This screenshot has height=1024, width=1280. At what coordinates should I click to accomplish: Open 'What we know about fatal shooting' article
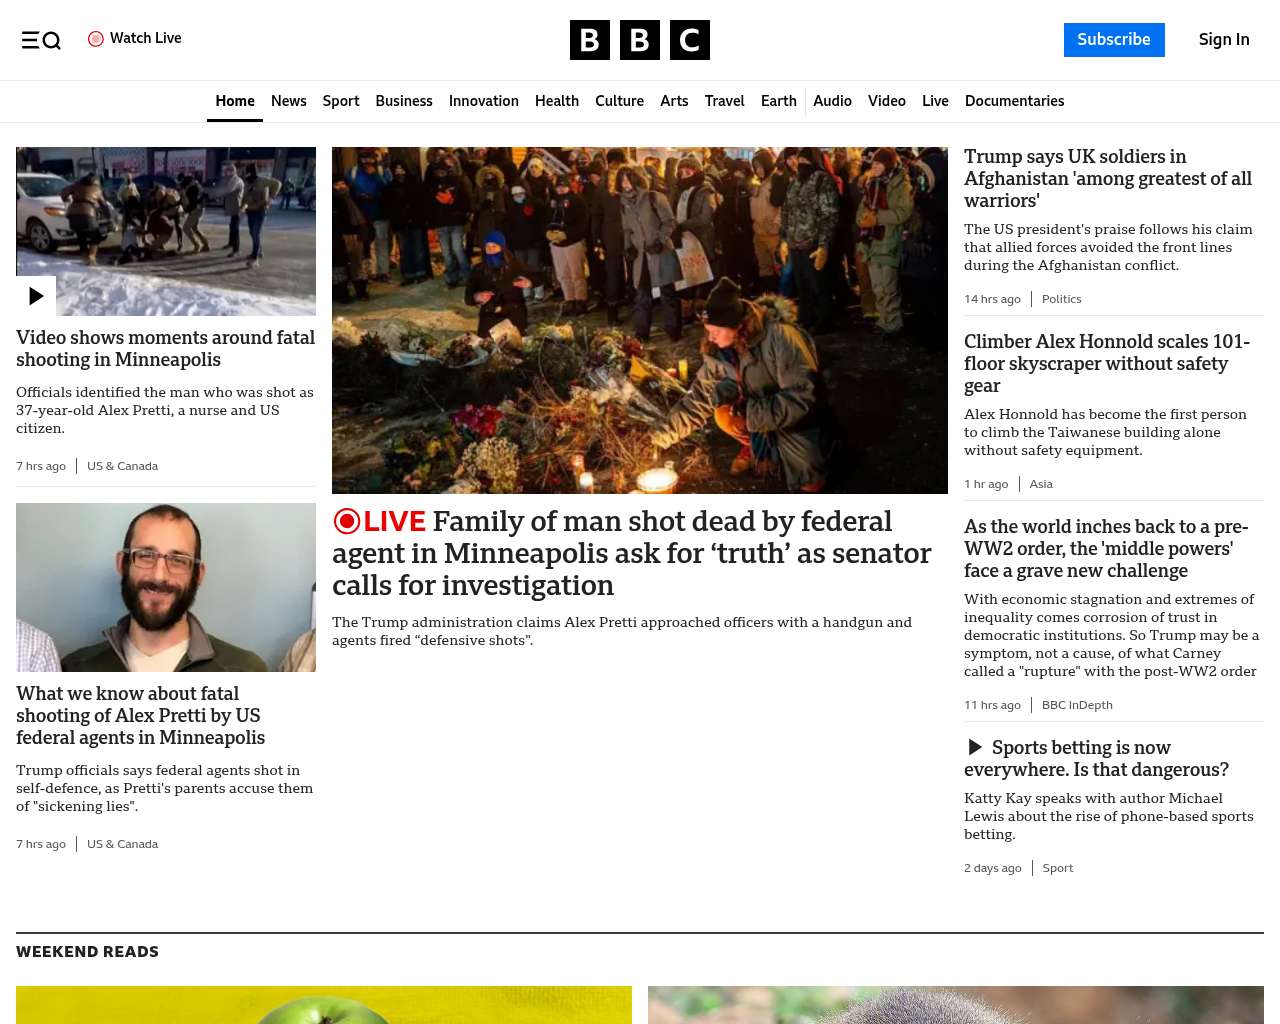141,716
